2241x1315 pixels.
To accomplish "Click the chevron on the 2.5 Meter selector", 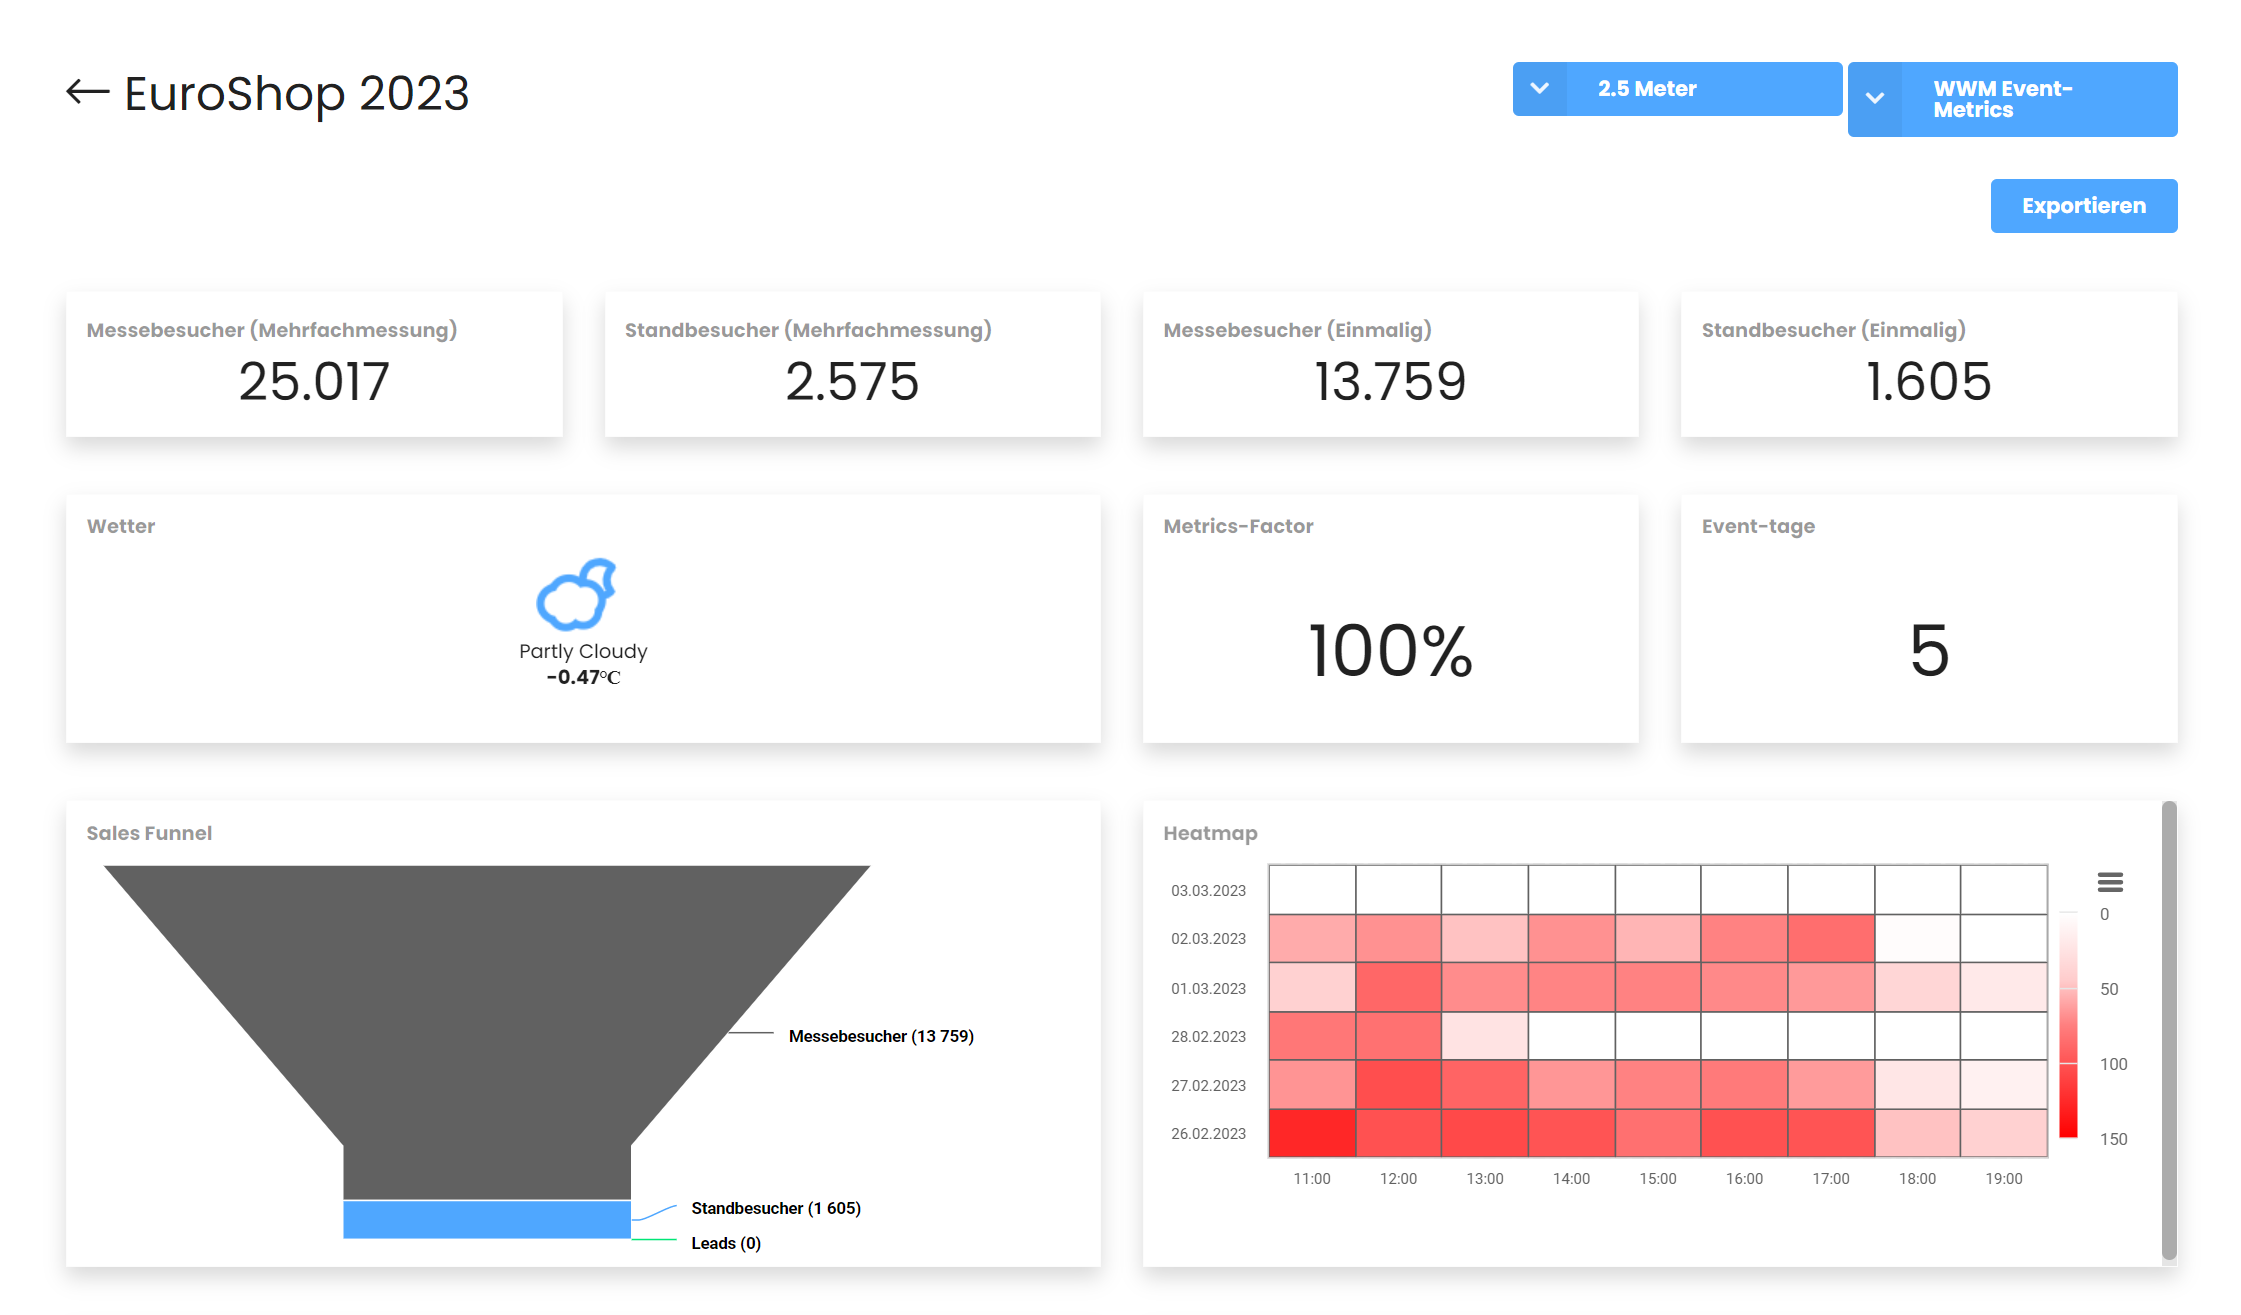I will 1540,88.
